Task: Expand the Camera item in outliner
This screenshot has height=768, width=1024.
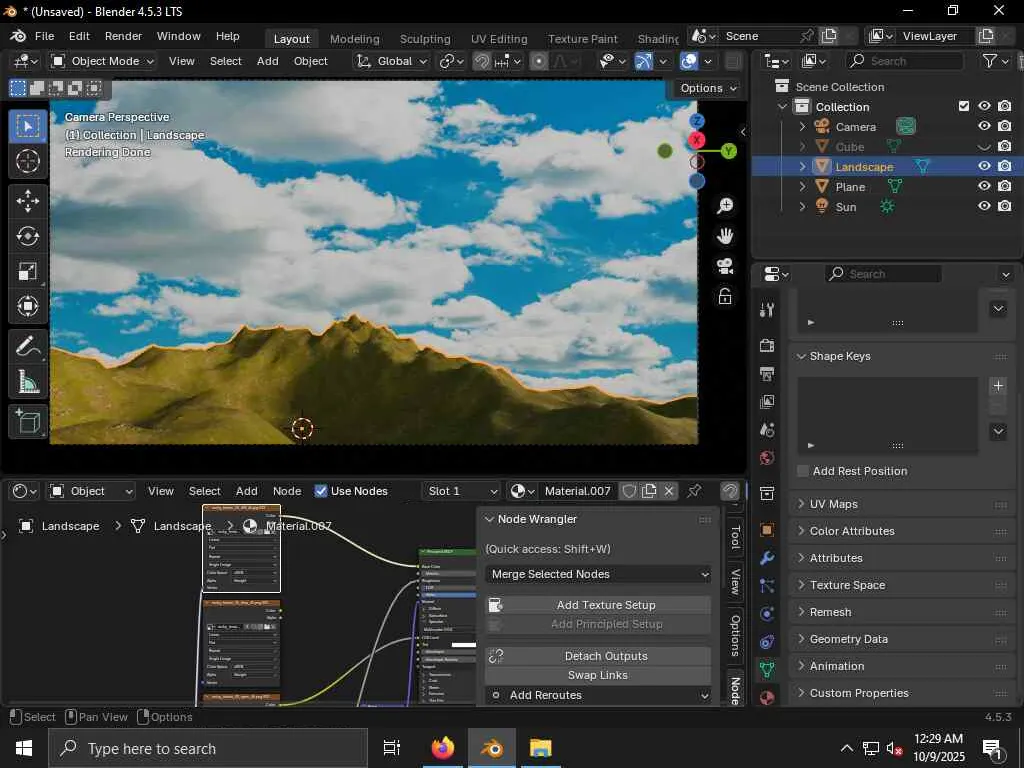Action: (802, 127)
